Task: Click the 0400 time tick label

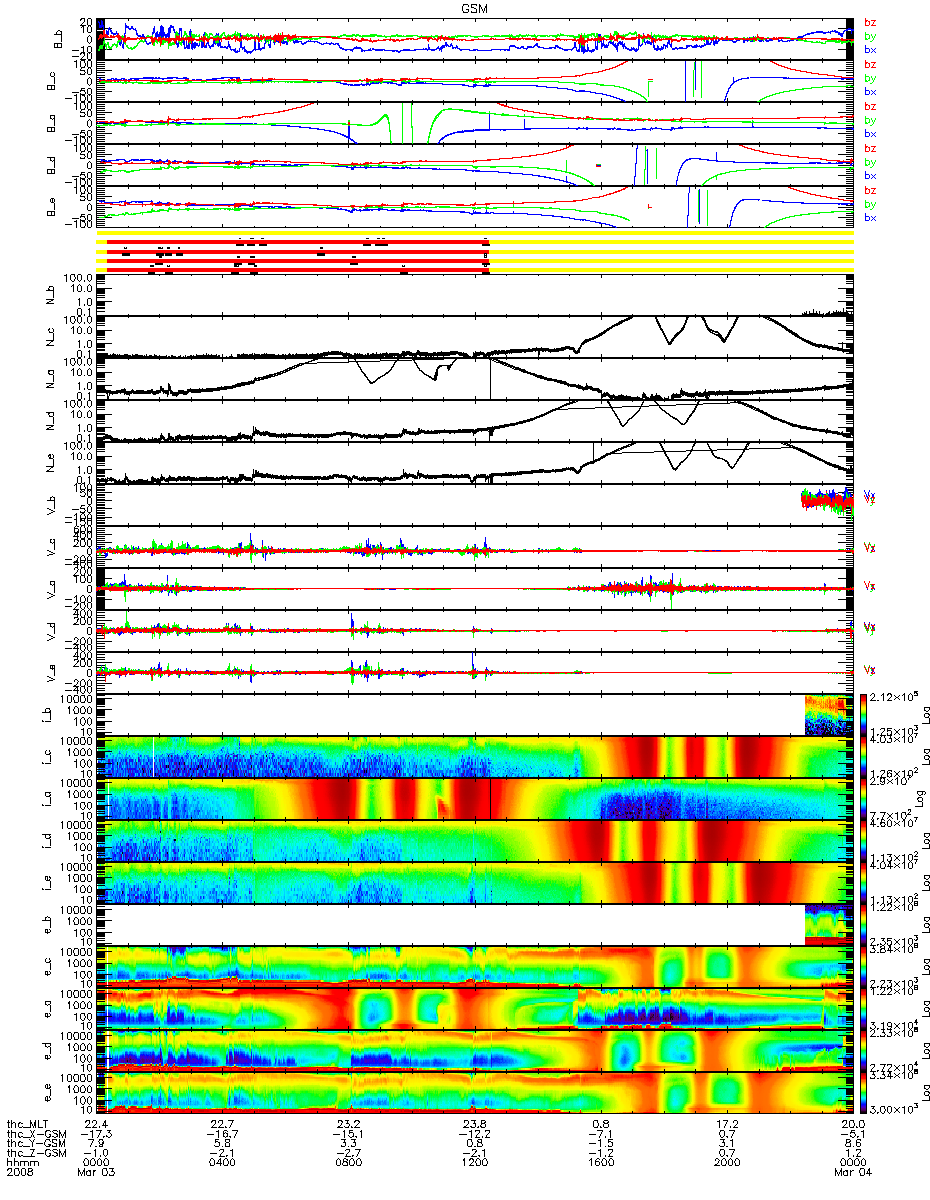Action: [222, 1163]
